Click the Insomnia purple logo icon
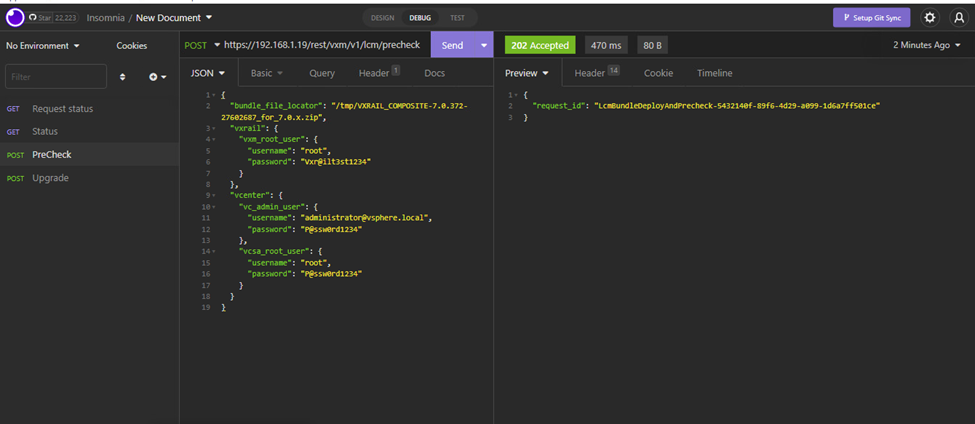The width and height of the screenshot is (975, 424). pos(15,17)
